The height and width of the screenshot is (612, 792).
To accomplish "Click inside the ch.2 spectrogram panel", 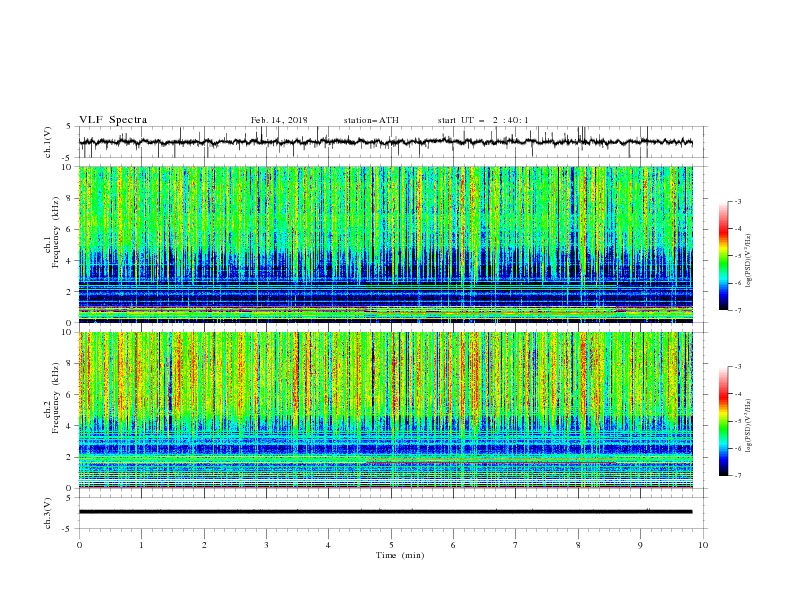I will pyautogui.click(x=385, y=410).
